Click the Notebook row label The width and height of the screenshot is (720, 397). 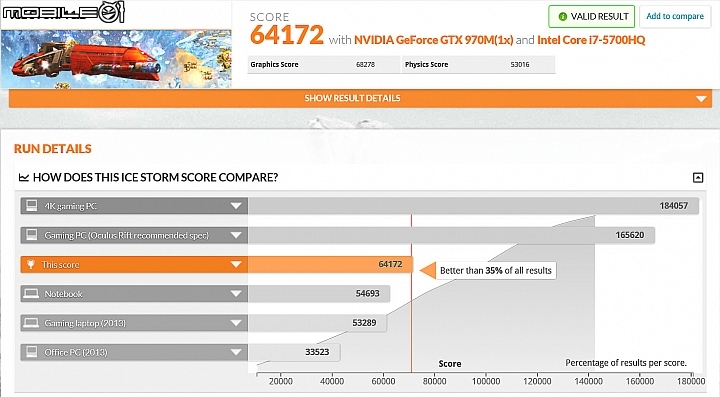(x=63, y=294)
